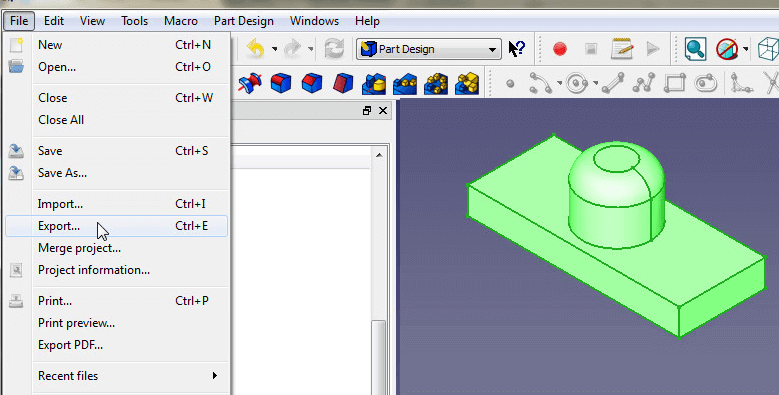Select the sketcher Rectangle tool
Image resolution: width=779 pixels, height=395 pixels.
coord(675,83)
